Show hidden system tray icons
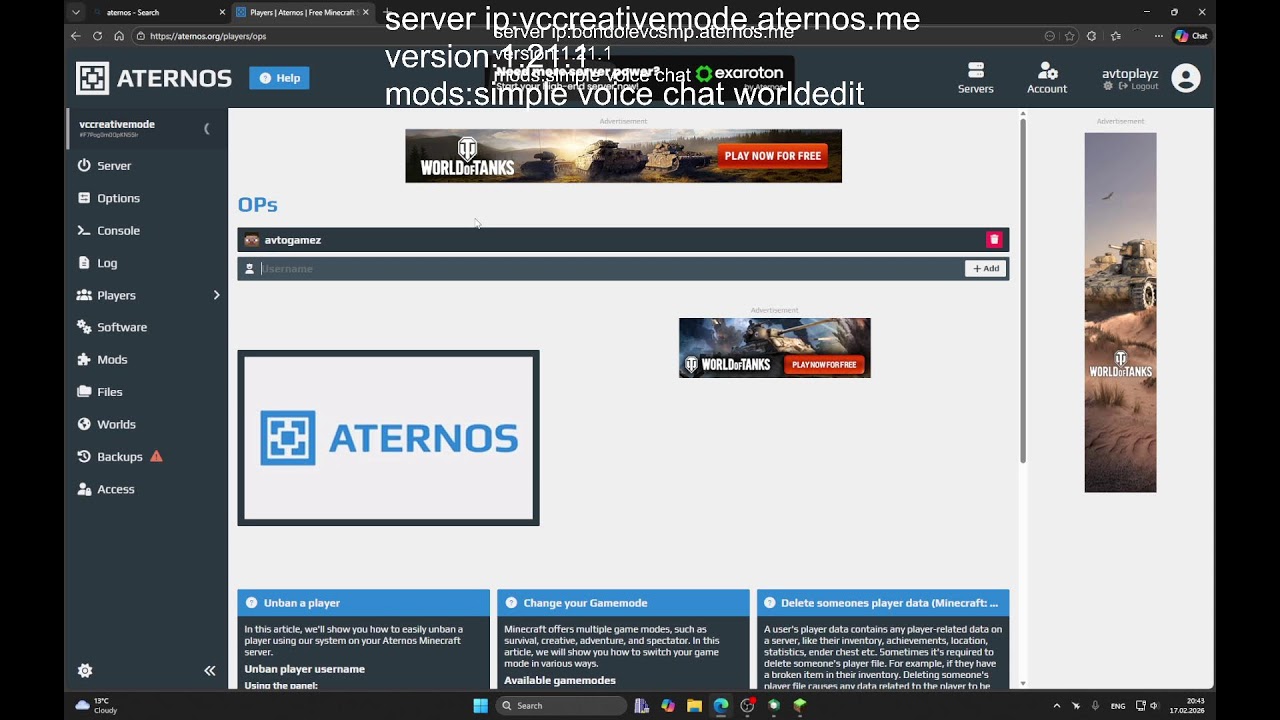 pos(1057,705)
